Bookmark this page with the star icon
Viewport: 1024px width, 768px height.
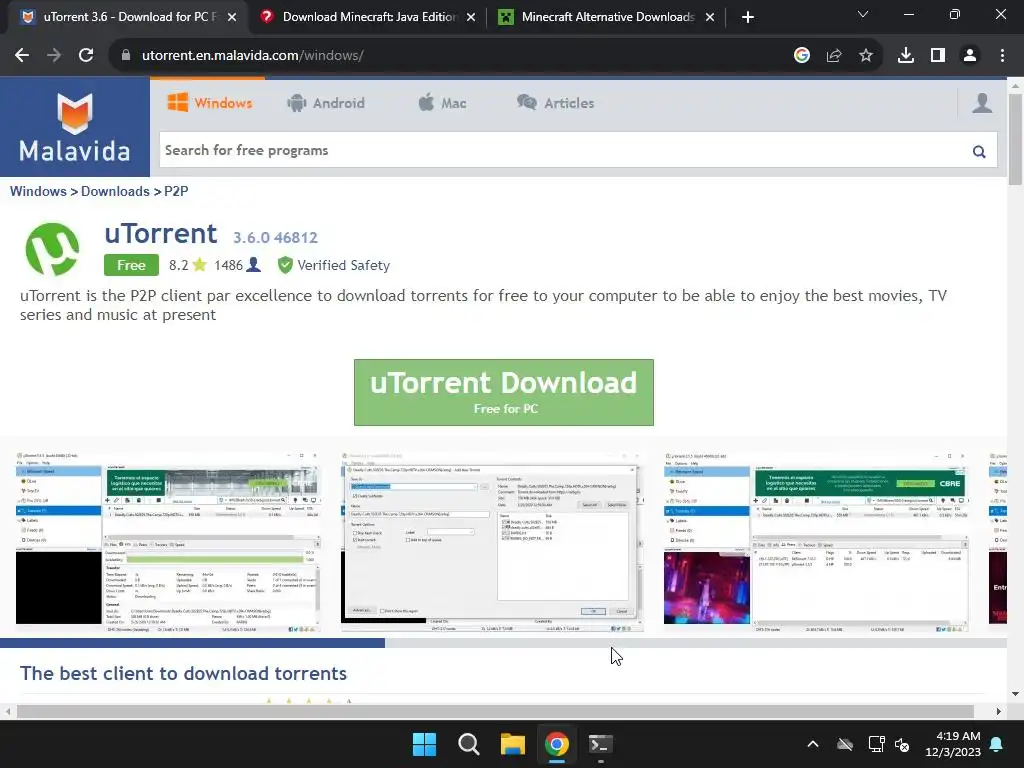point(866,56)
